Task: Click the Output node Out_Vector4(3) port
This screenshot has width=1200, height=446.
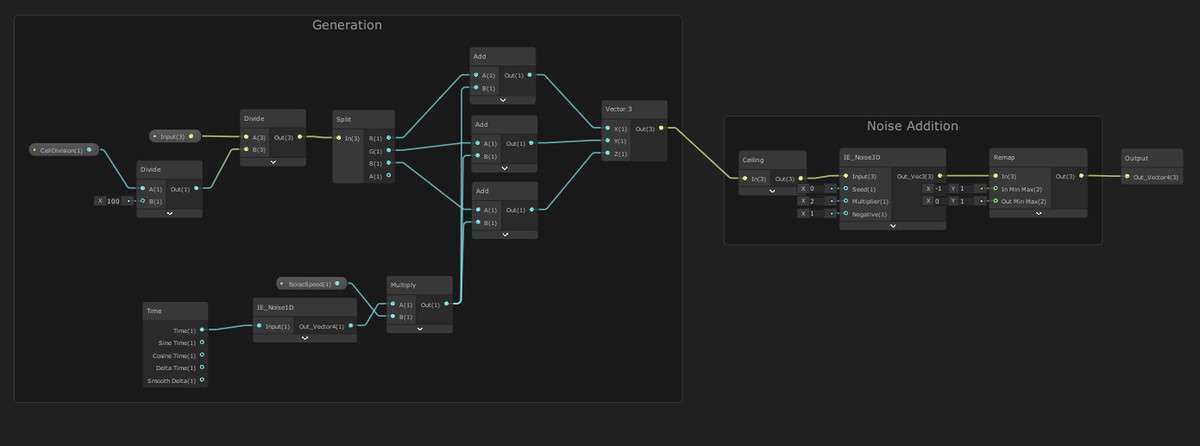Action: click(1128, 177)
